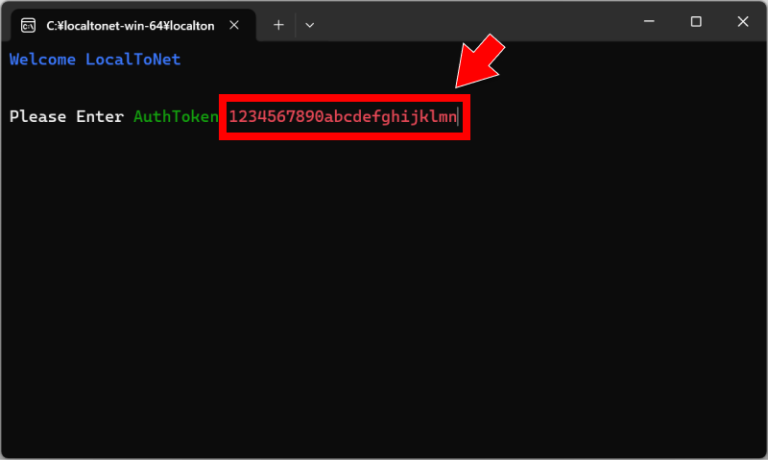768x460 pixels.
Task: Select the C:\localtonet-win-64 terminal tab
Action: coord(130,25)
